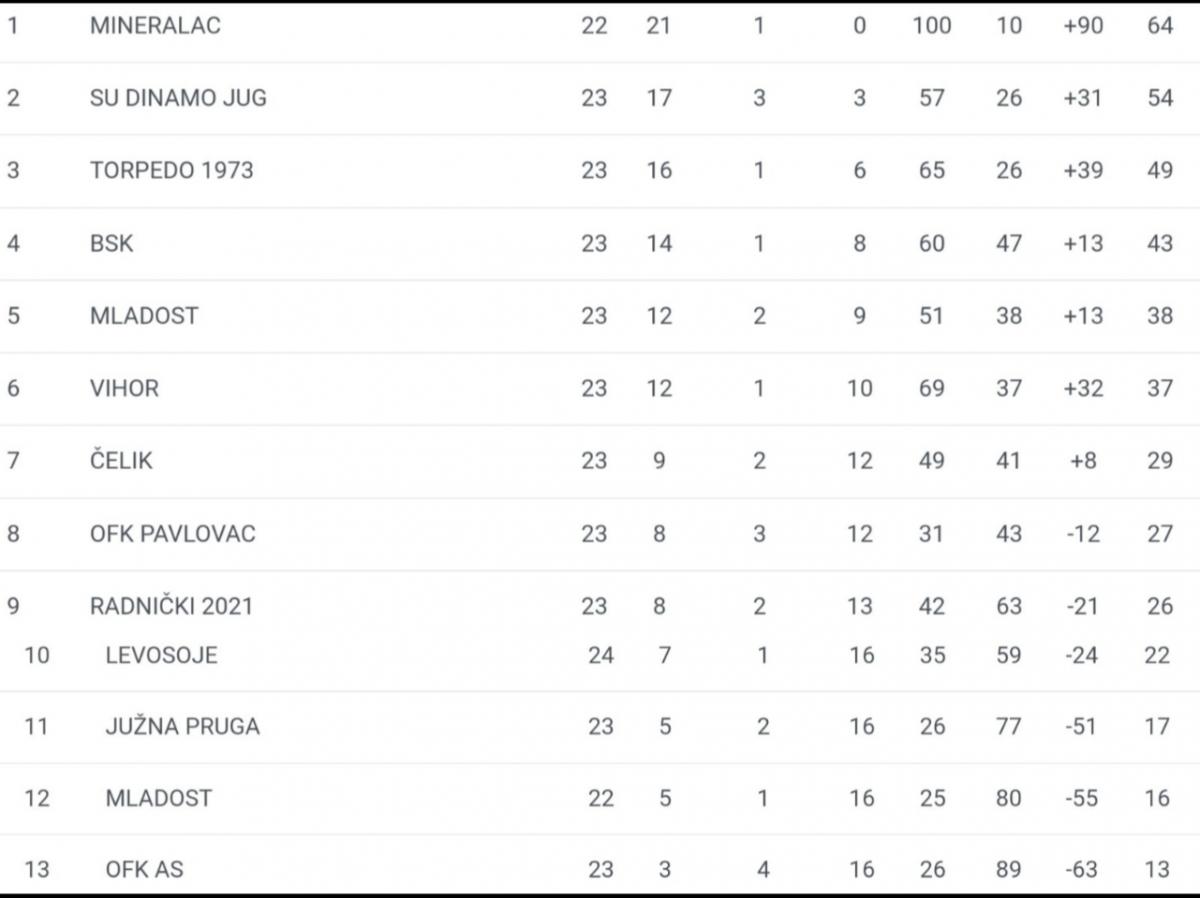
Task: Click the TORPEDO 1973 team name
Action: 172,170
